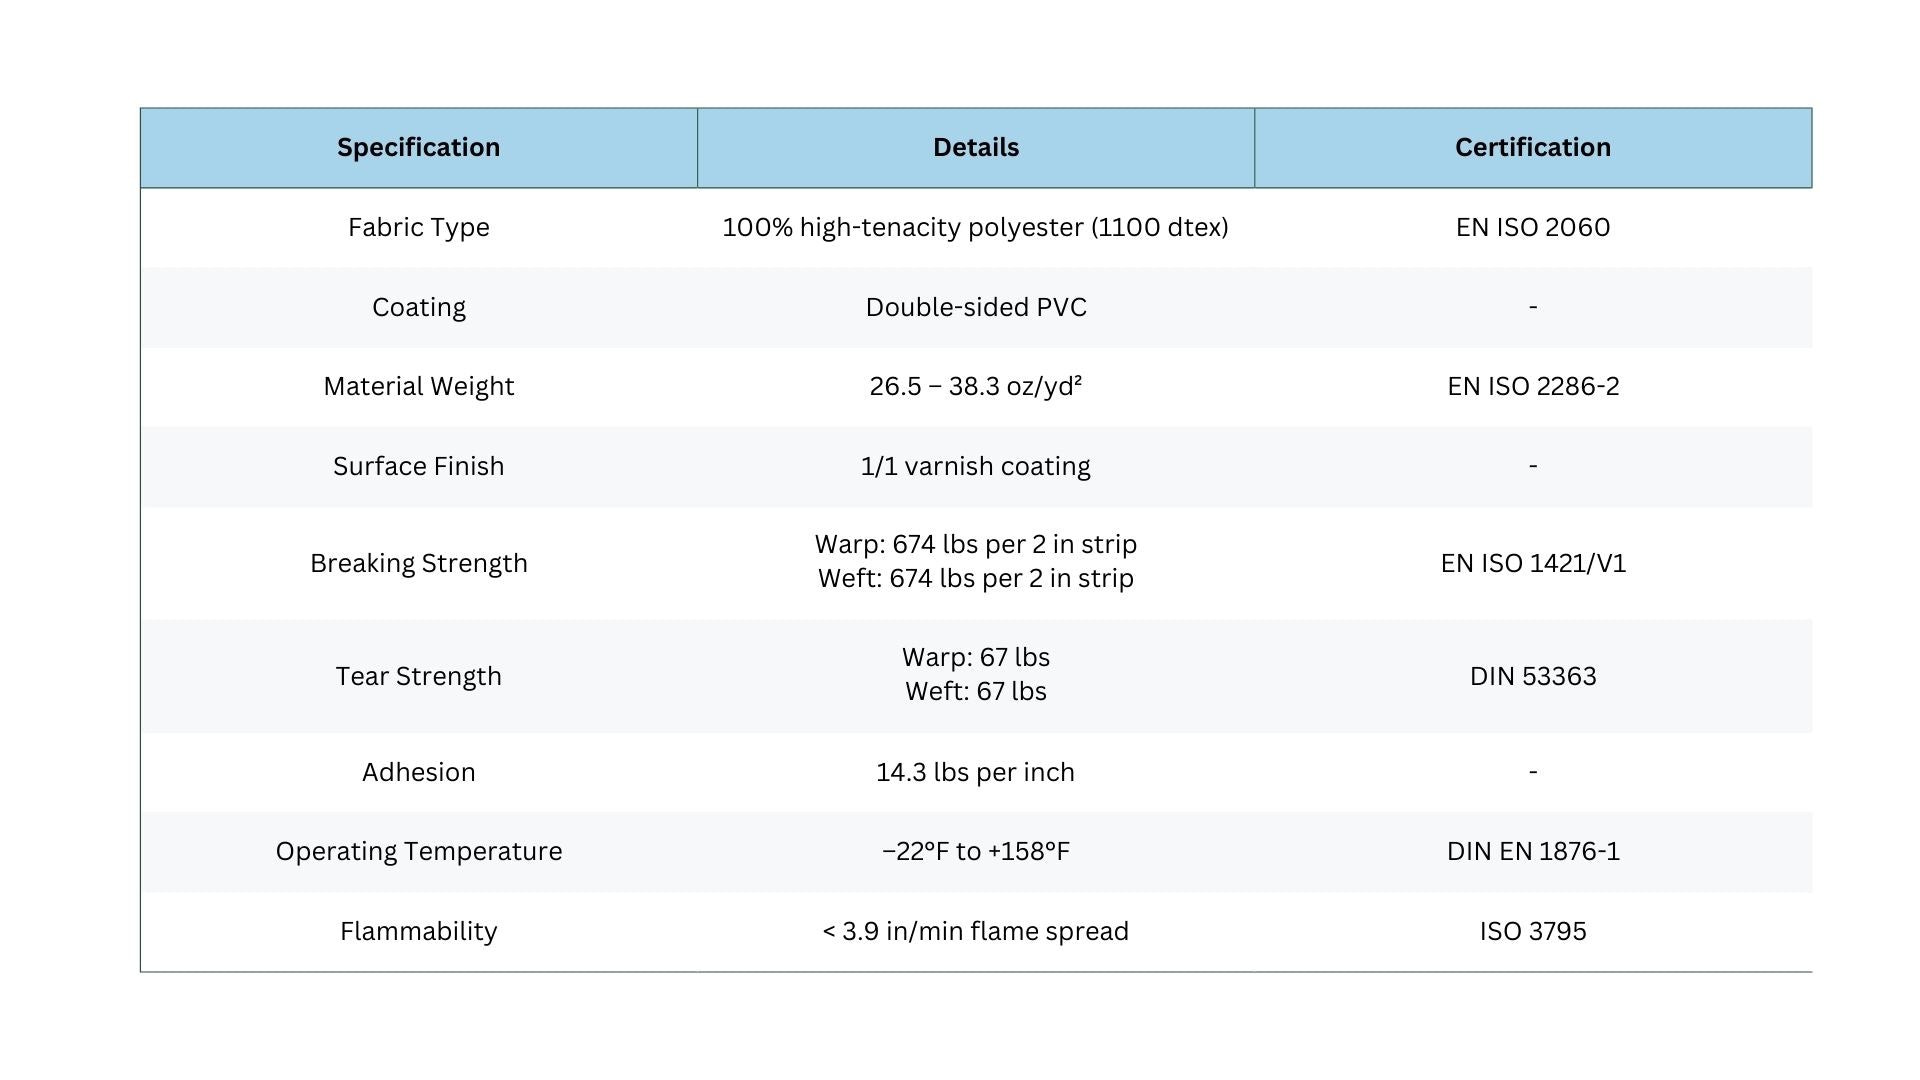
Task: Click the DIN 53363 certification cell
Action: tap(1532, 677)
